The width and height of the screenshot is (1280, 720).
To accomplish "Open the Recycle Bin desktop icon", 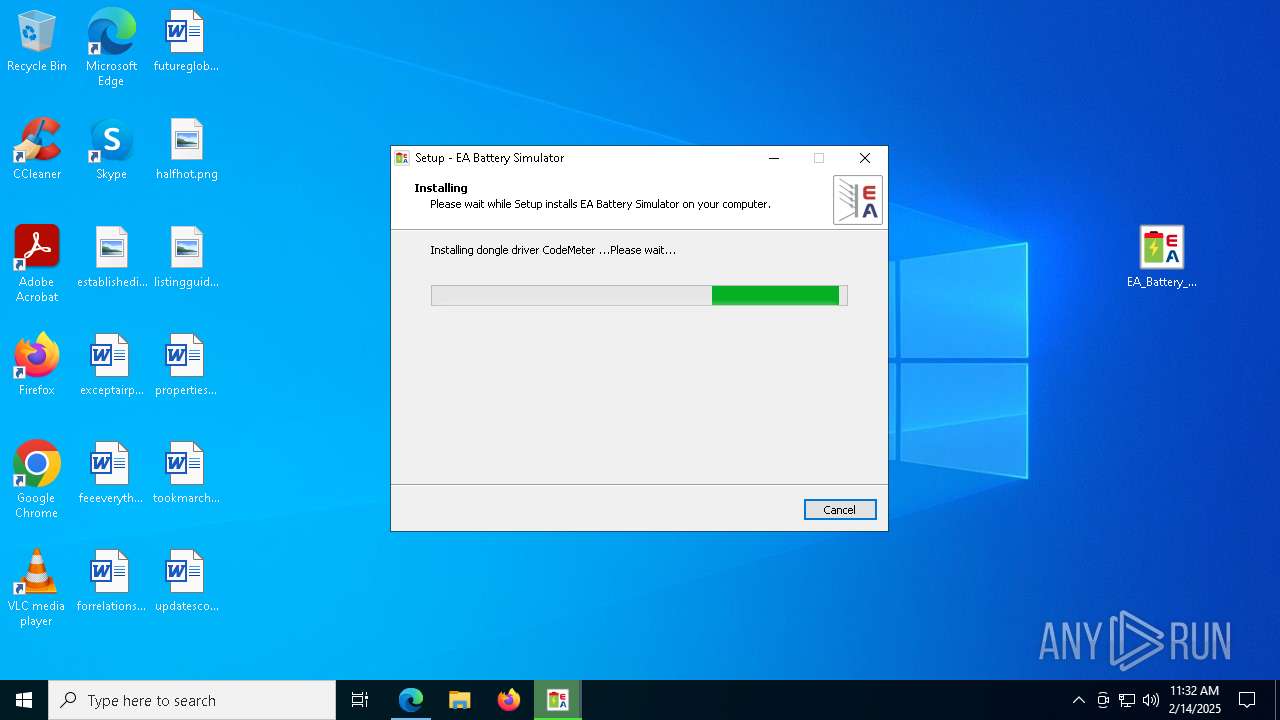I will click(x=37, y=42).
